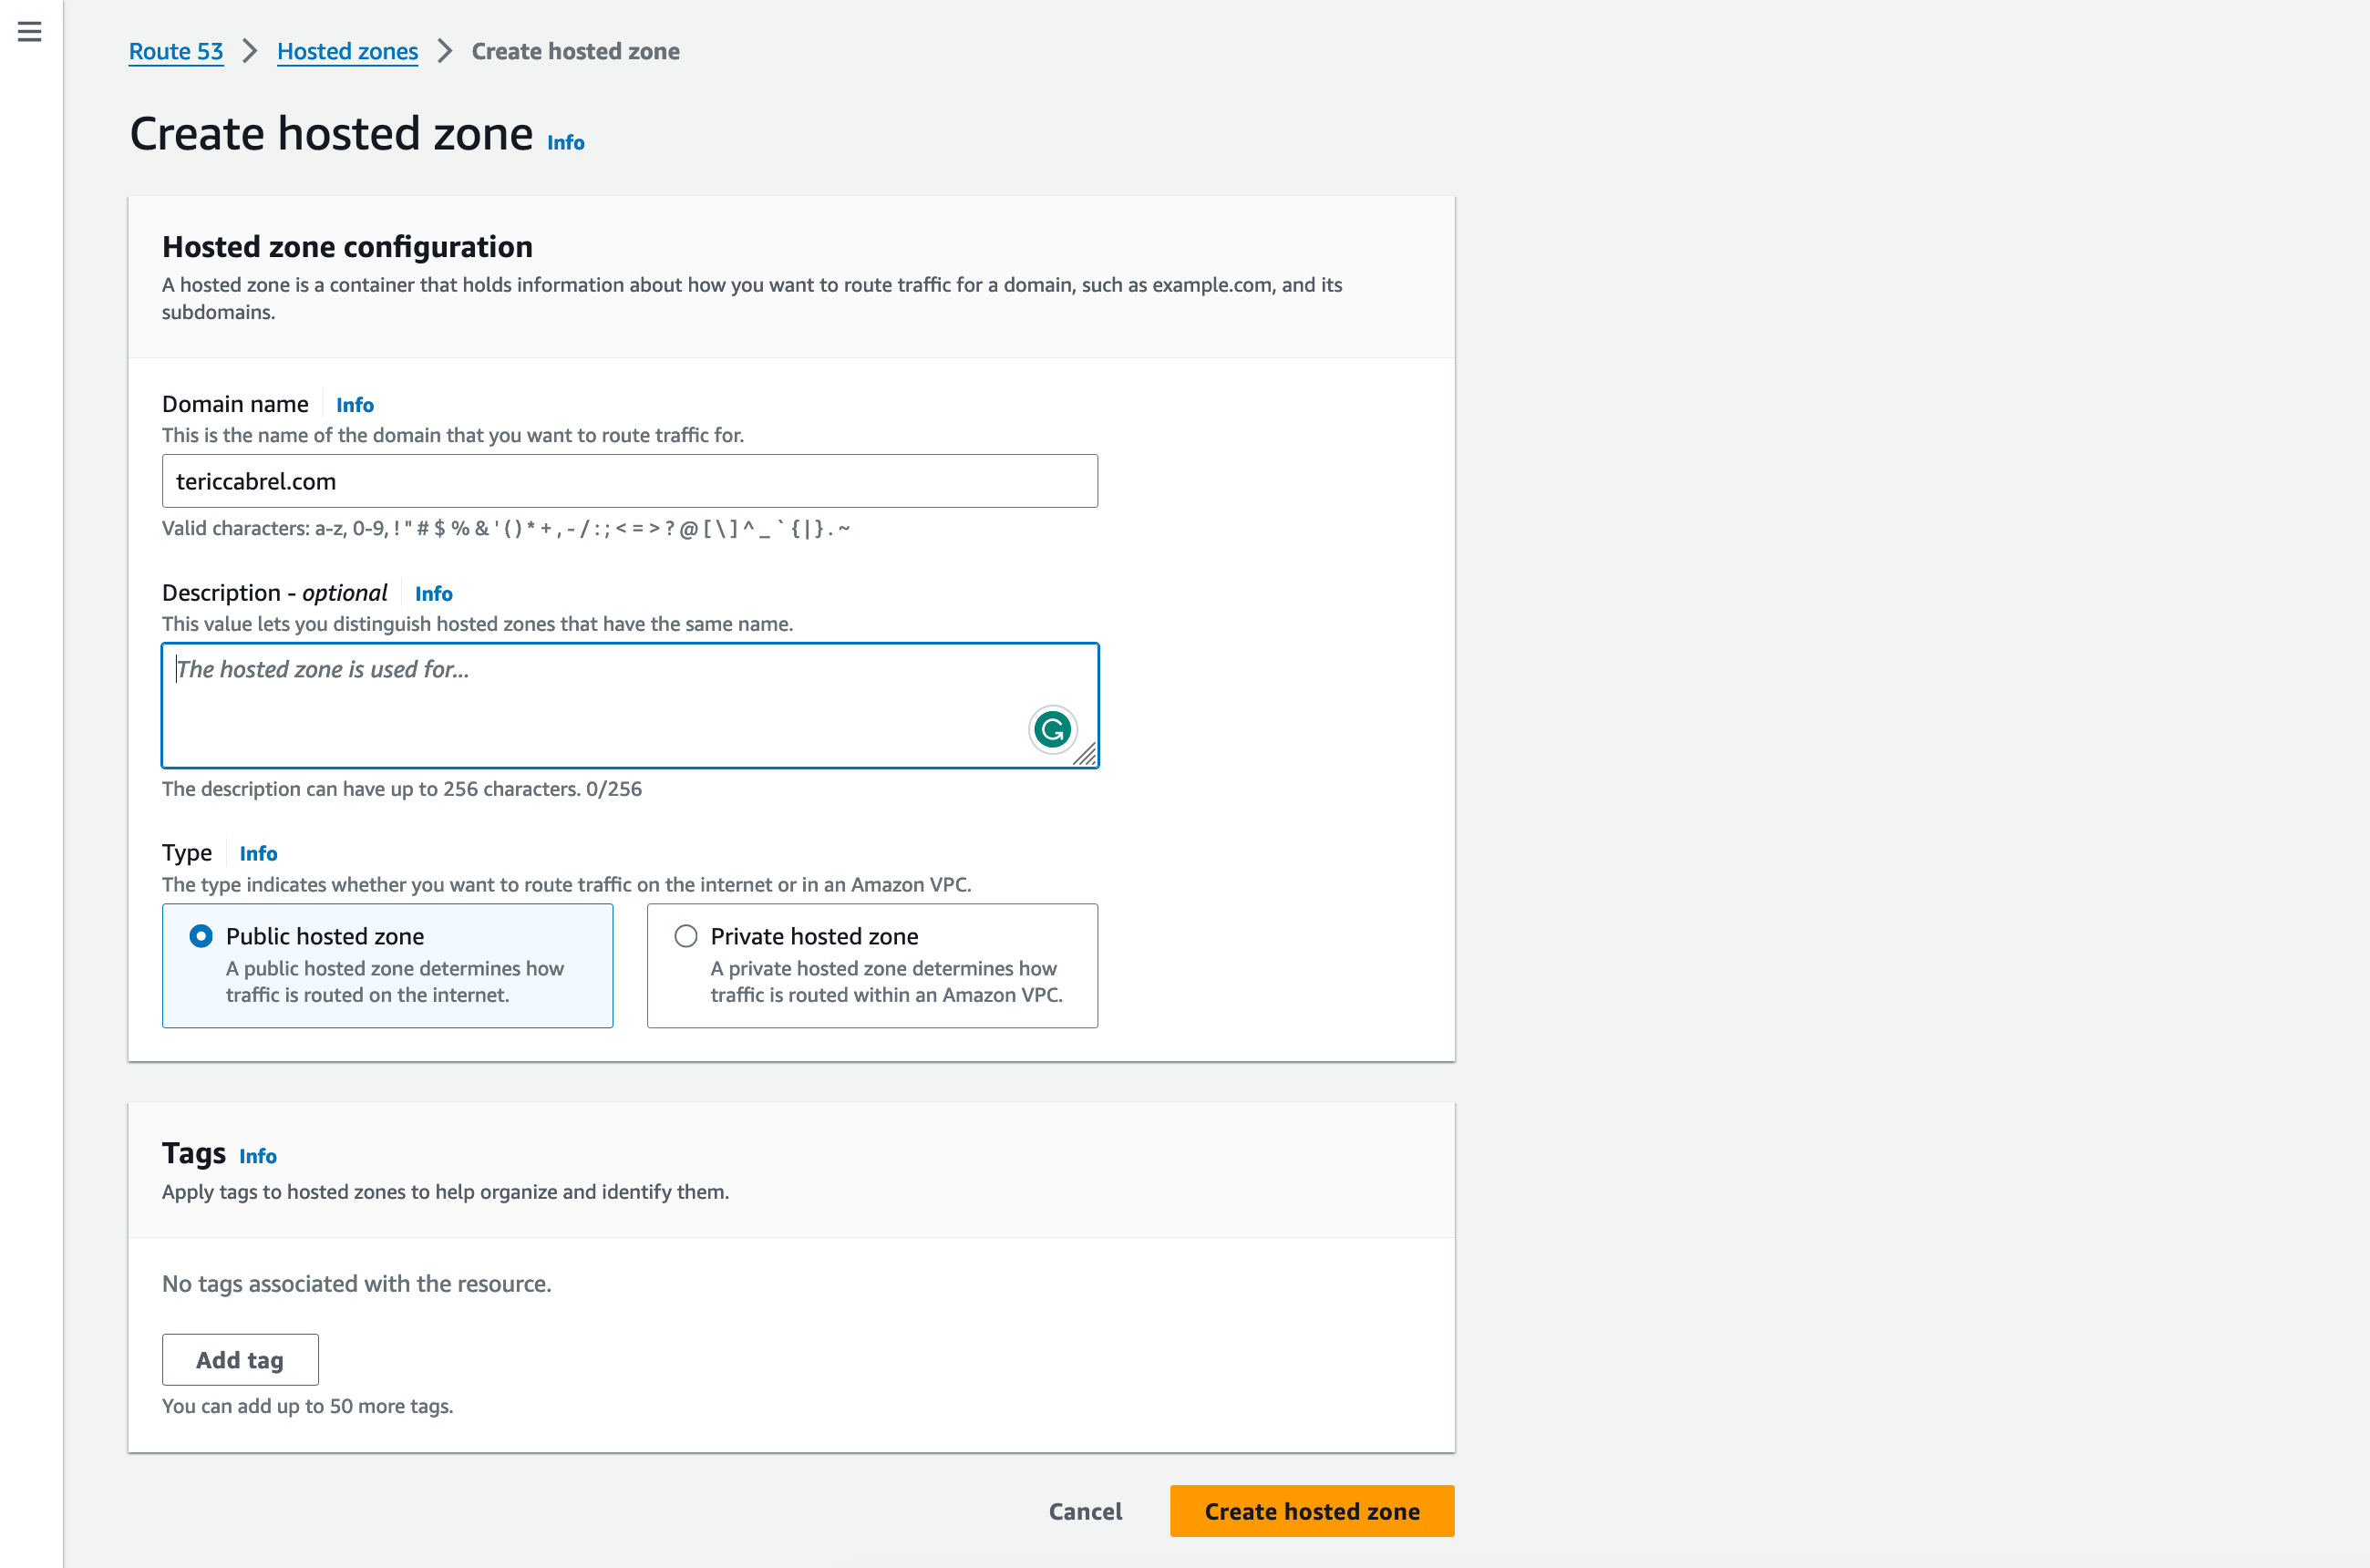
Task: Click the Create hosted zone breadcrumb item
Action: [x=574, y=51]
